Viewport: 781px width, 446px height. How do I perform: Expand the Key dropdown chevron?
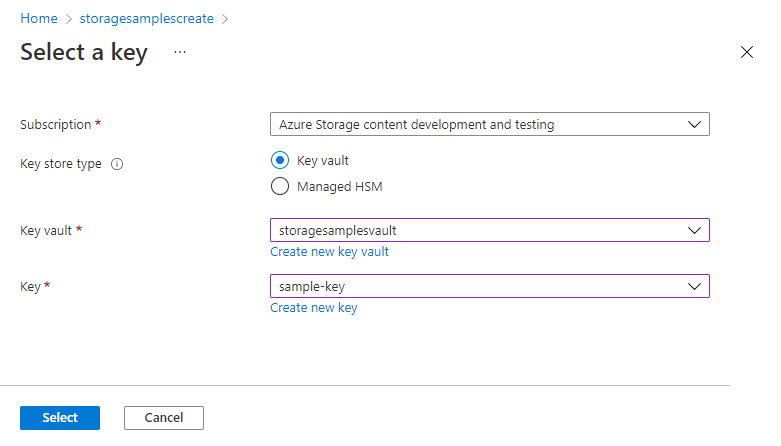pyautogui.click(x=694, y=286)
